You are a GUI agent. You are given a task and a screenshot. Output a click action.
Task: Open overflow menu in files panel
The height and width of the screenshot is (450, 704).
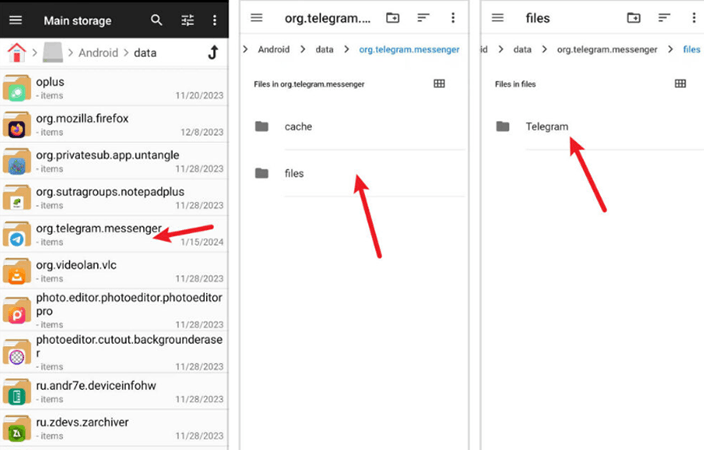[694, 18]
